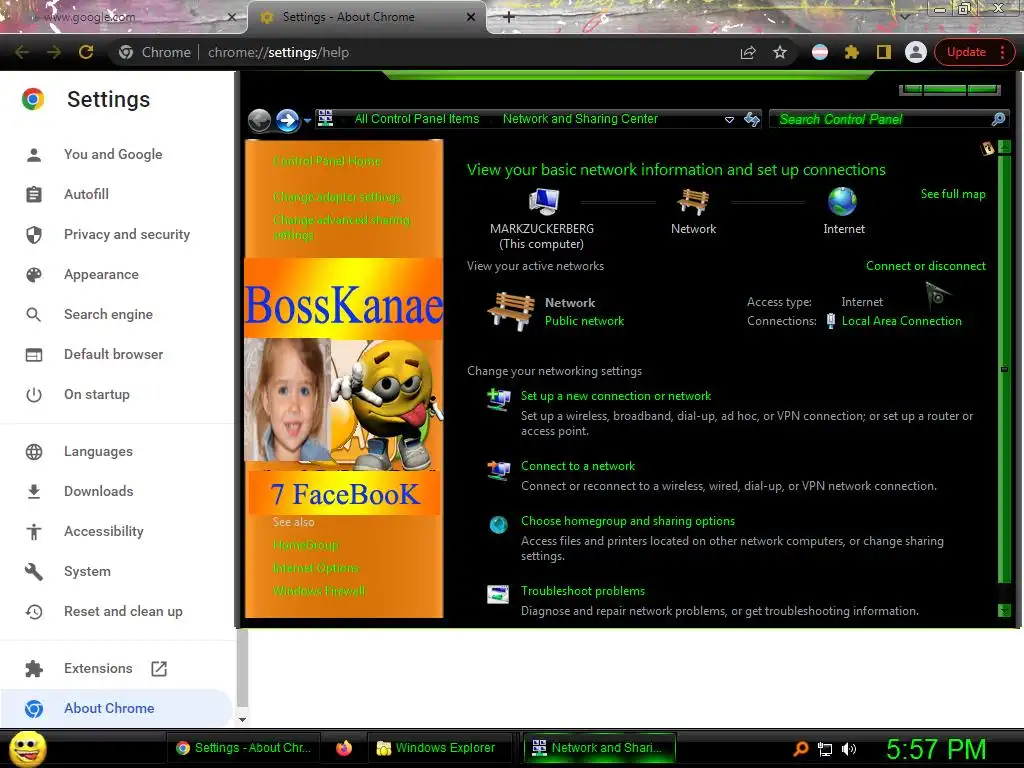1024x768 pixels.
Task: Open a new Chrome tab
Action: pyautogui.click(x=509, y=17)
